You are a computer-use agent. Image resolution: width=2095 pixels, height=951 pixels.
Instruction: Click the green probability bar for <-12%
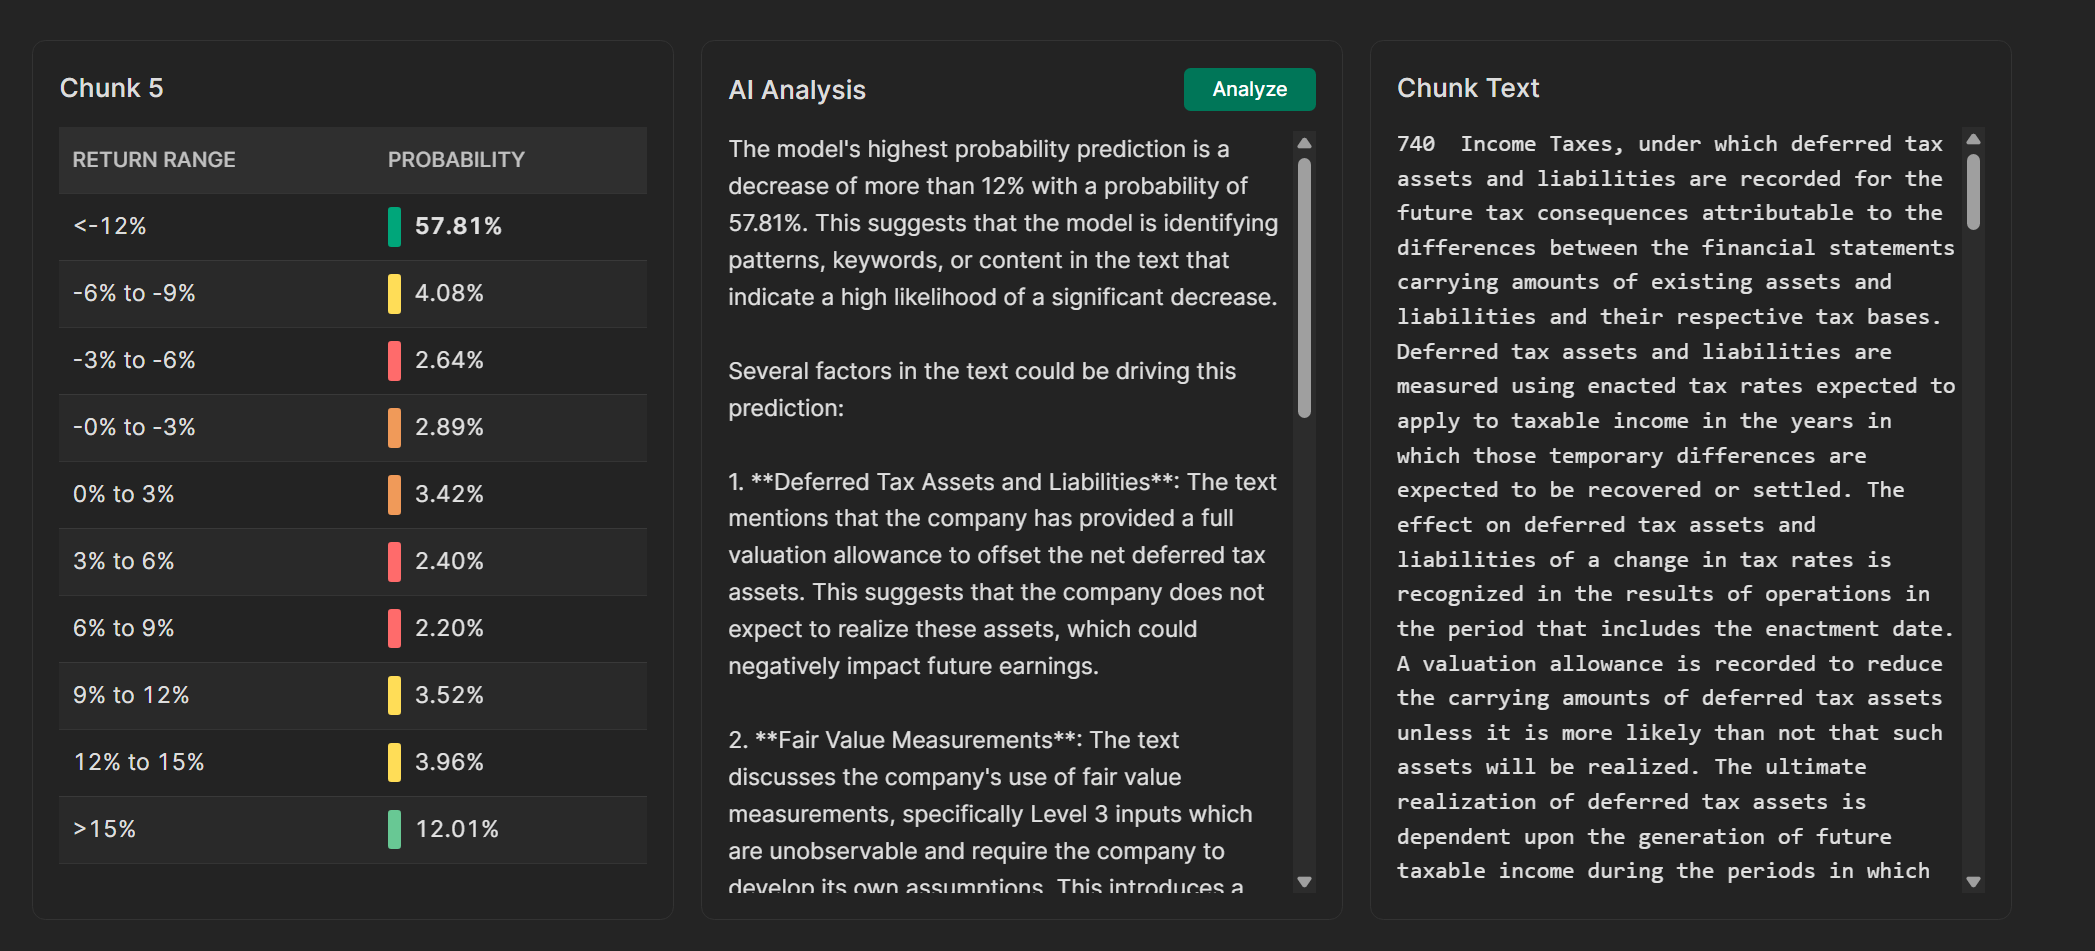click(396, 226)
